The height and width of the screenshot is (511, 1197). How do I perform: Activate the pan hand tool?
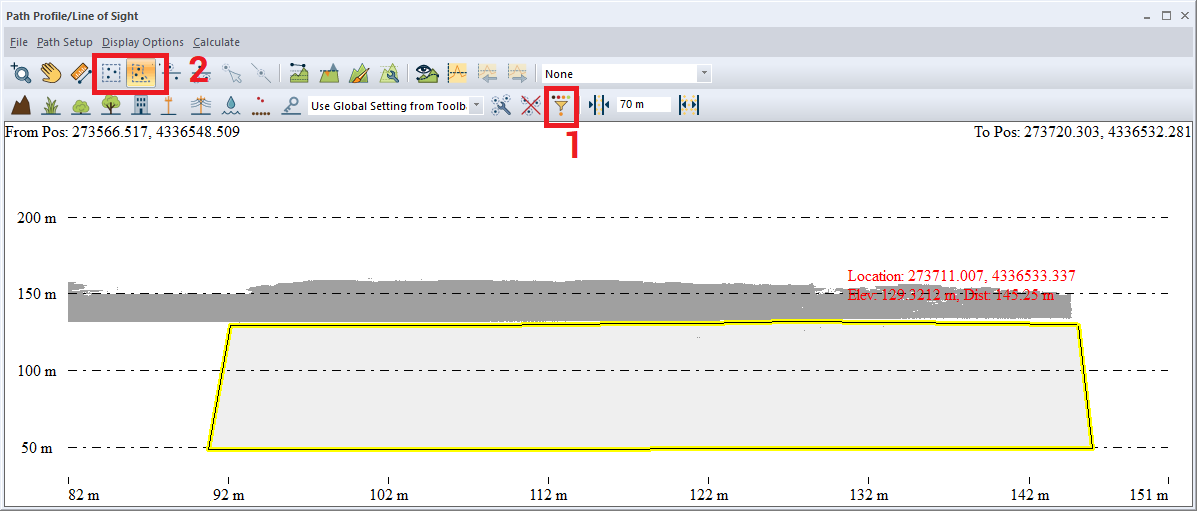[51, 73]
